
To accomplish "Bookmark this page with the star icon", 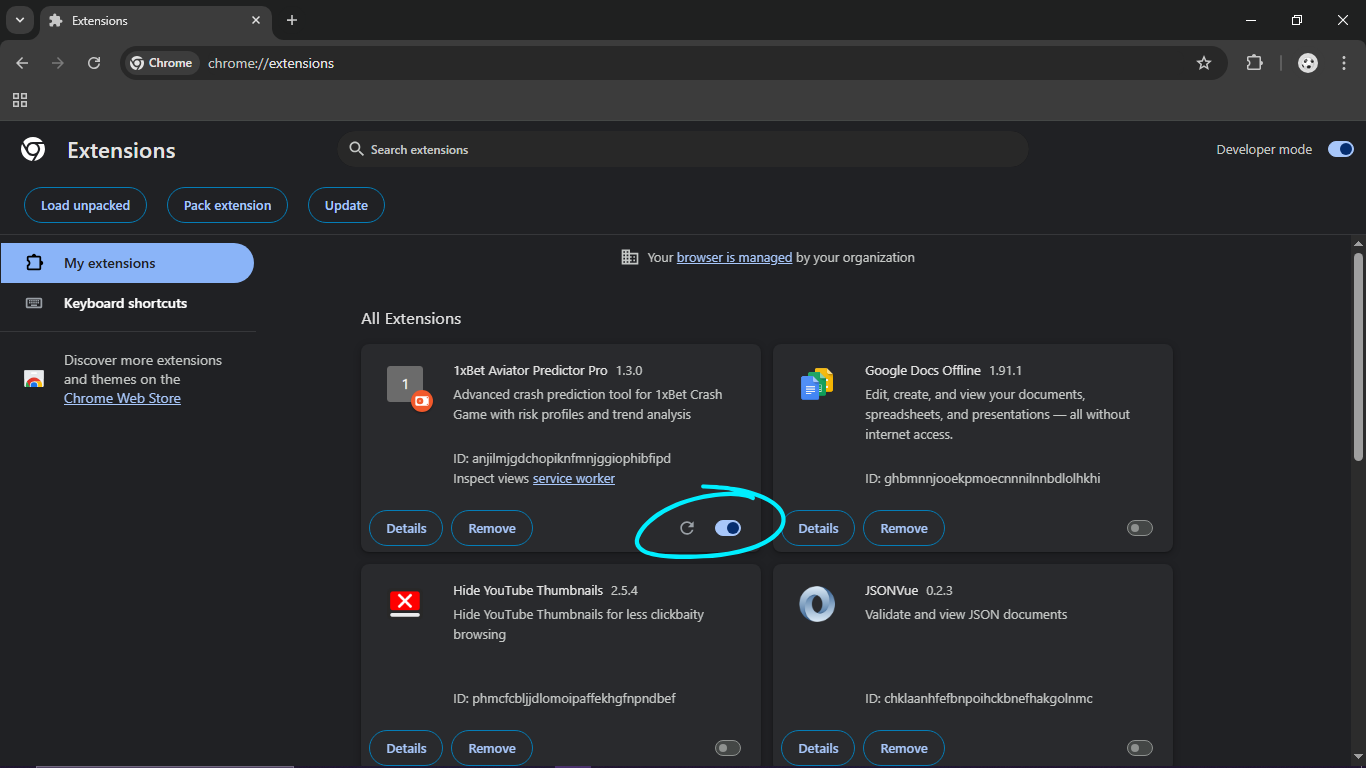I will pyautogui.click(x=1204, y=63).
